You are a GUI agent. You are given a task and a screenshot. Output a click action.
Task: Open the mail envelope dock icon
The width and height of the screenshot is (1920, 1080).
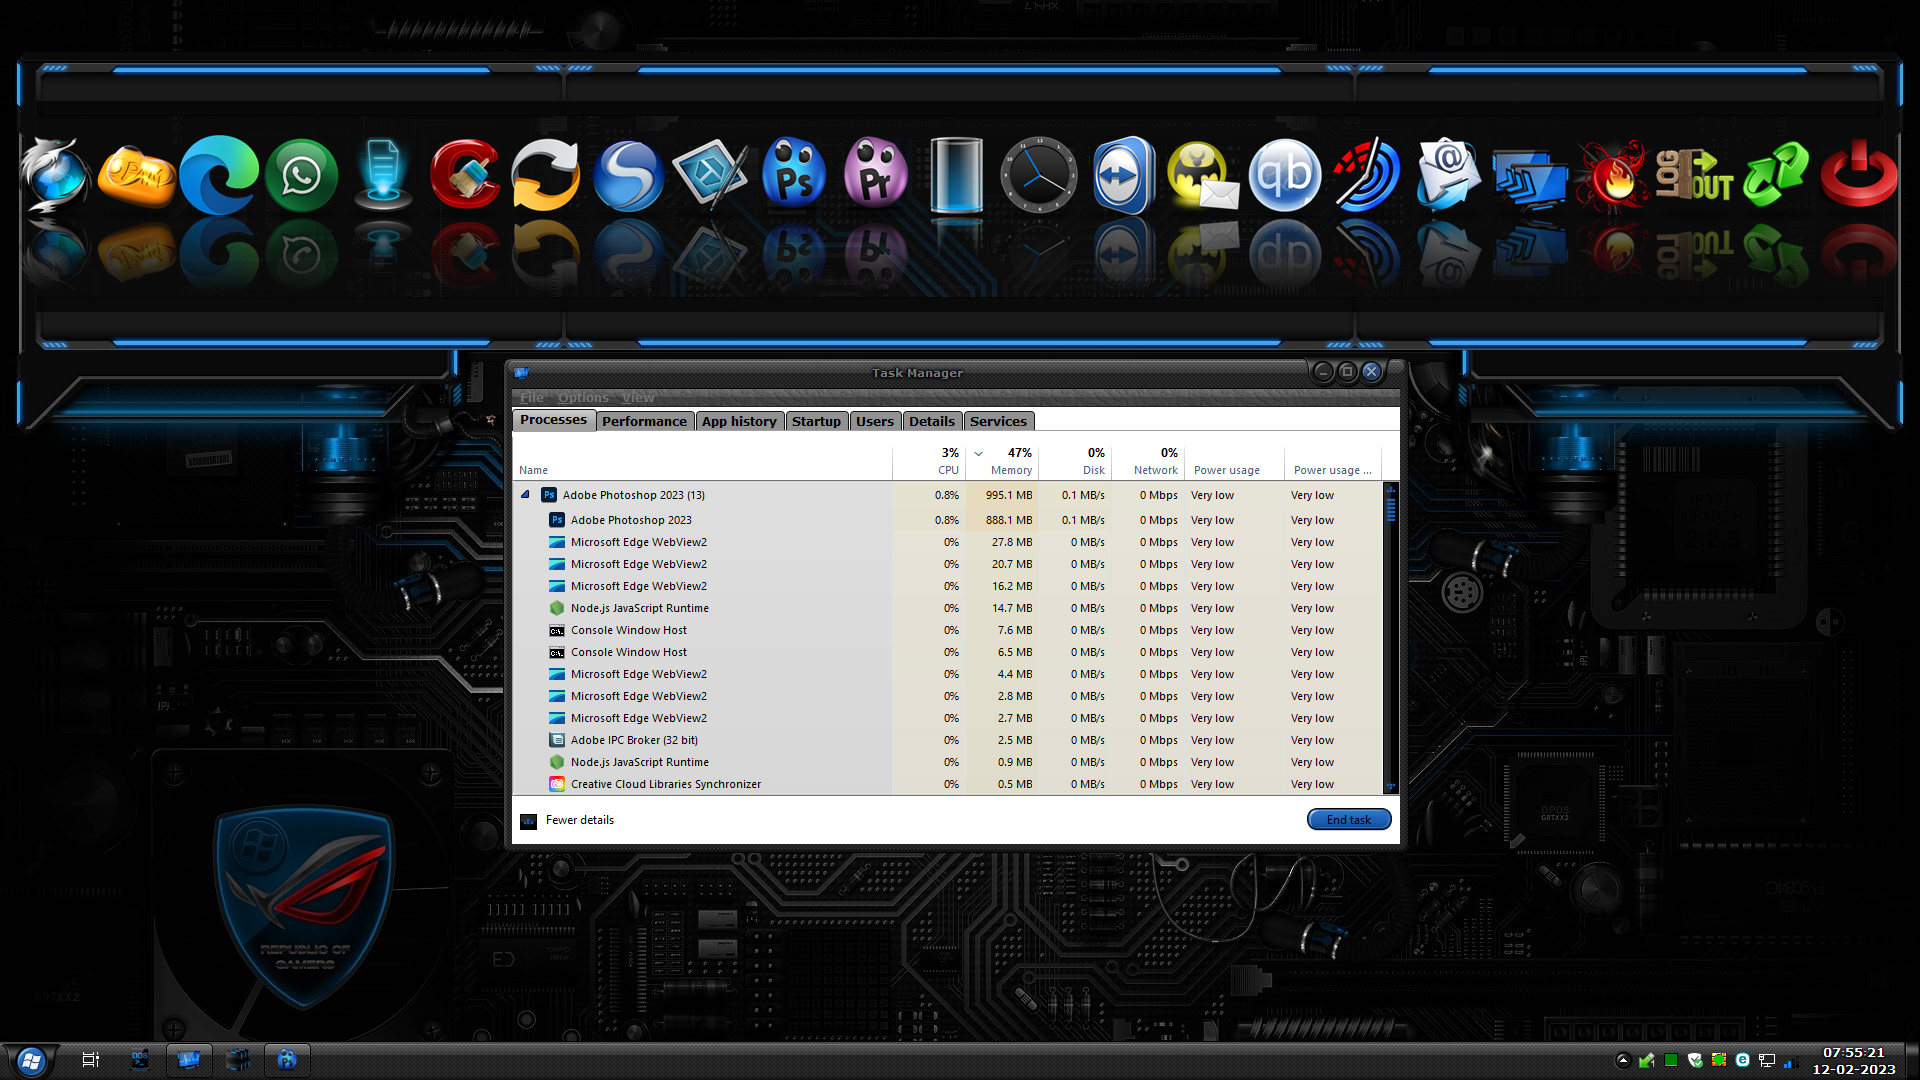pyautogui.click(x=1448, y=175)
